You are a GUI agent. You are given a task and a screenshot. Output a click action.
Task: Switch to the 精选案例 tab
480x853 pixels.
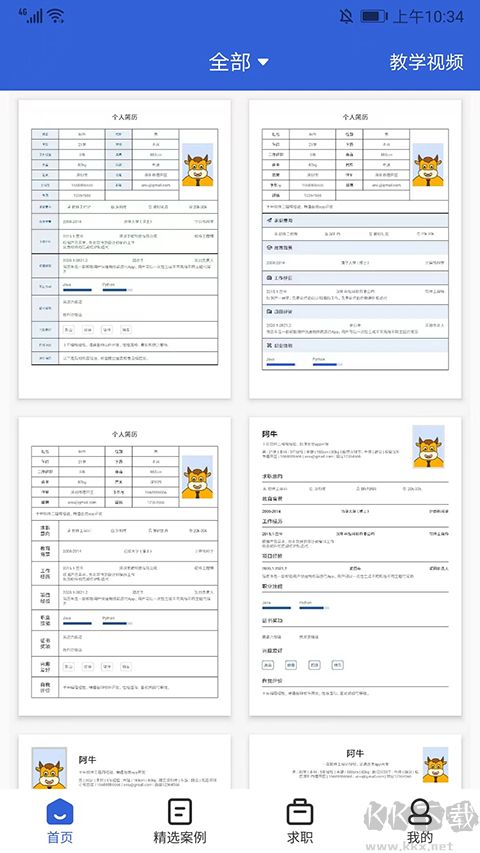[180, 820]
